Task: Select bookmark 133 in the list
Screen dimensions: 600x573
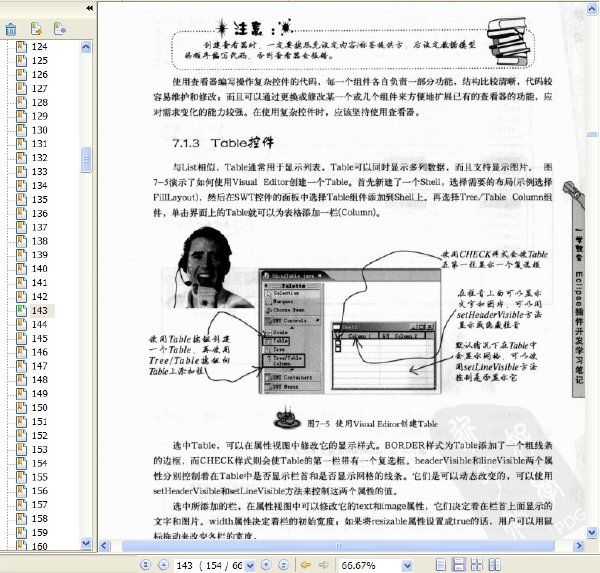Action: [39, 171]
